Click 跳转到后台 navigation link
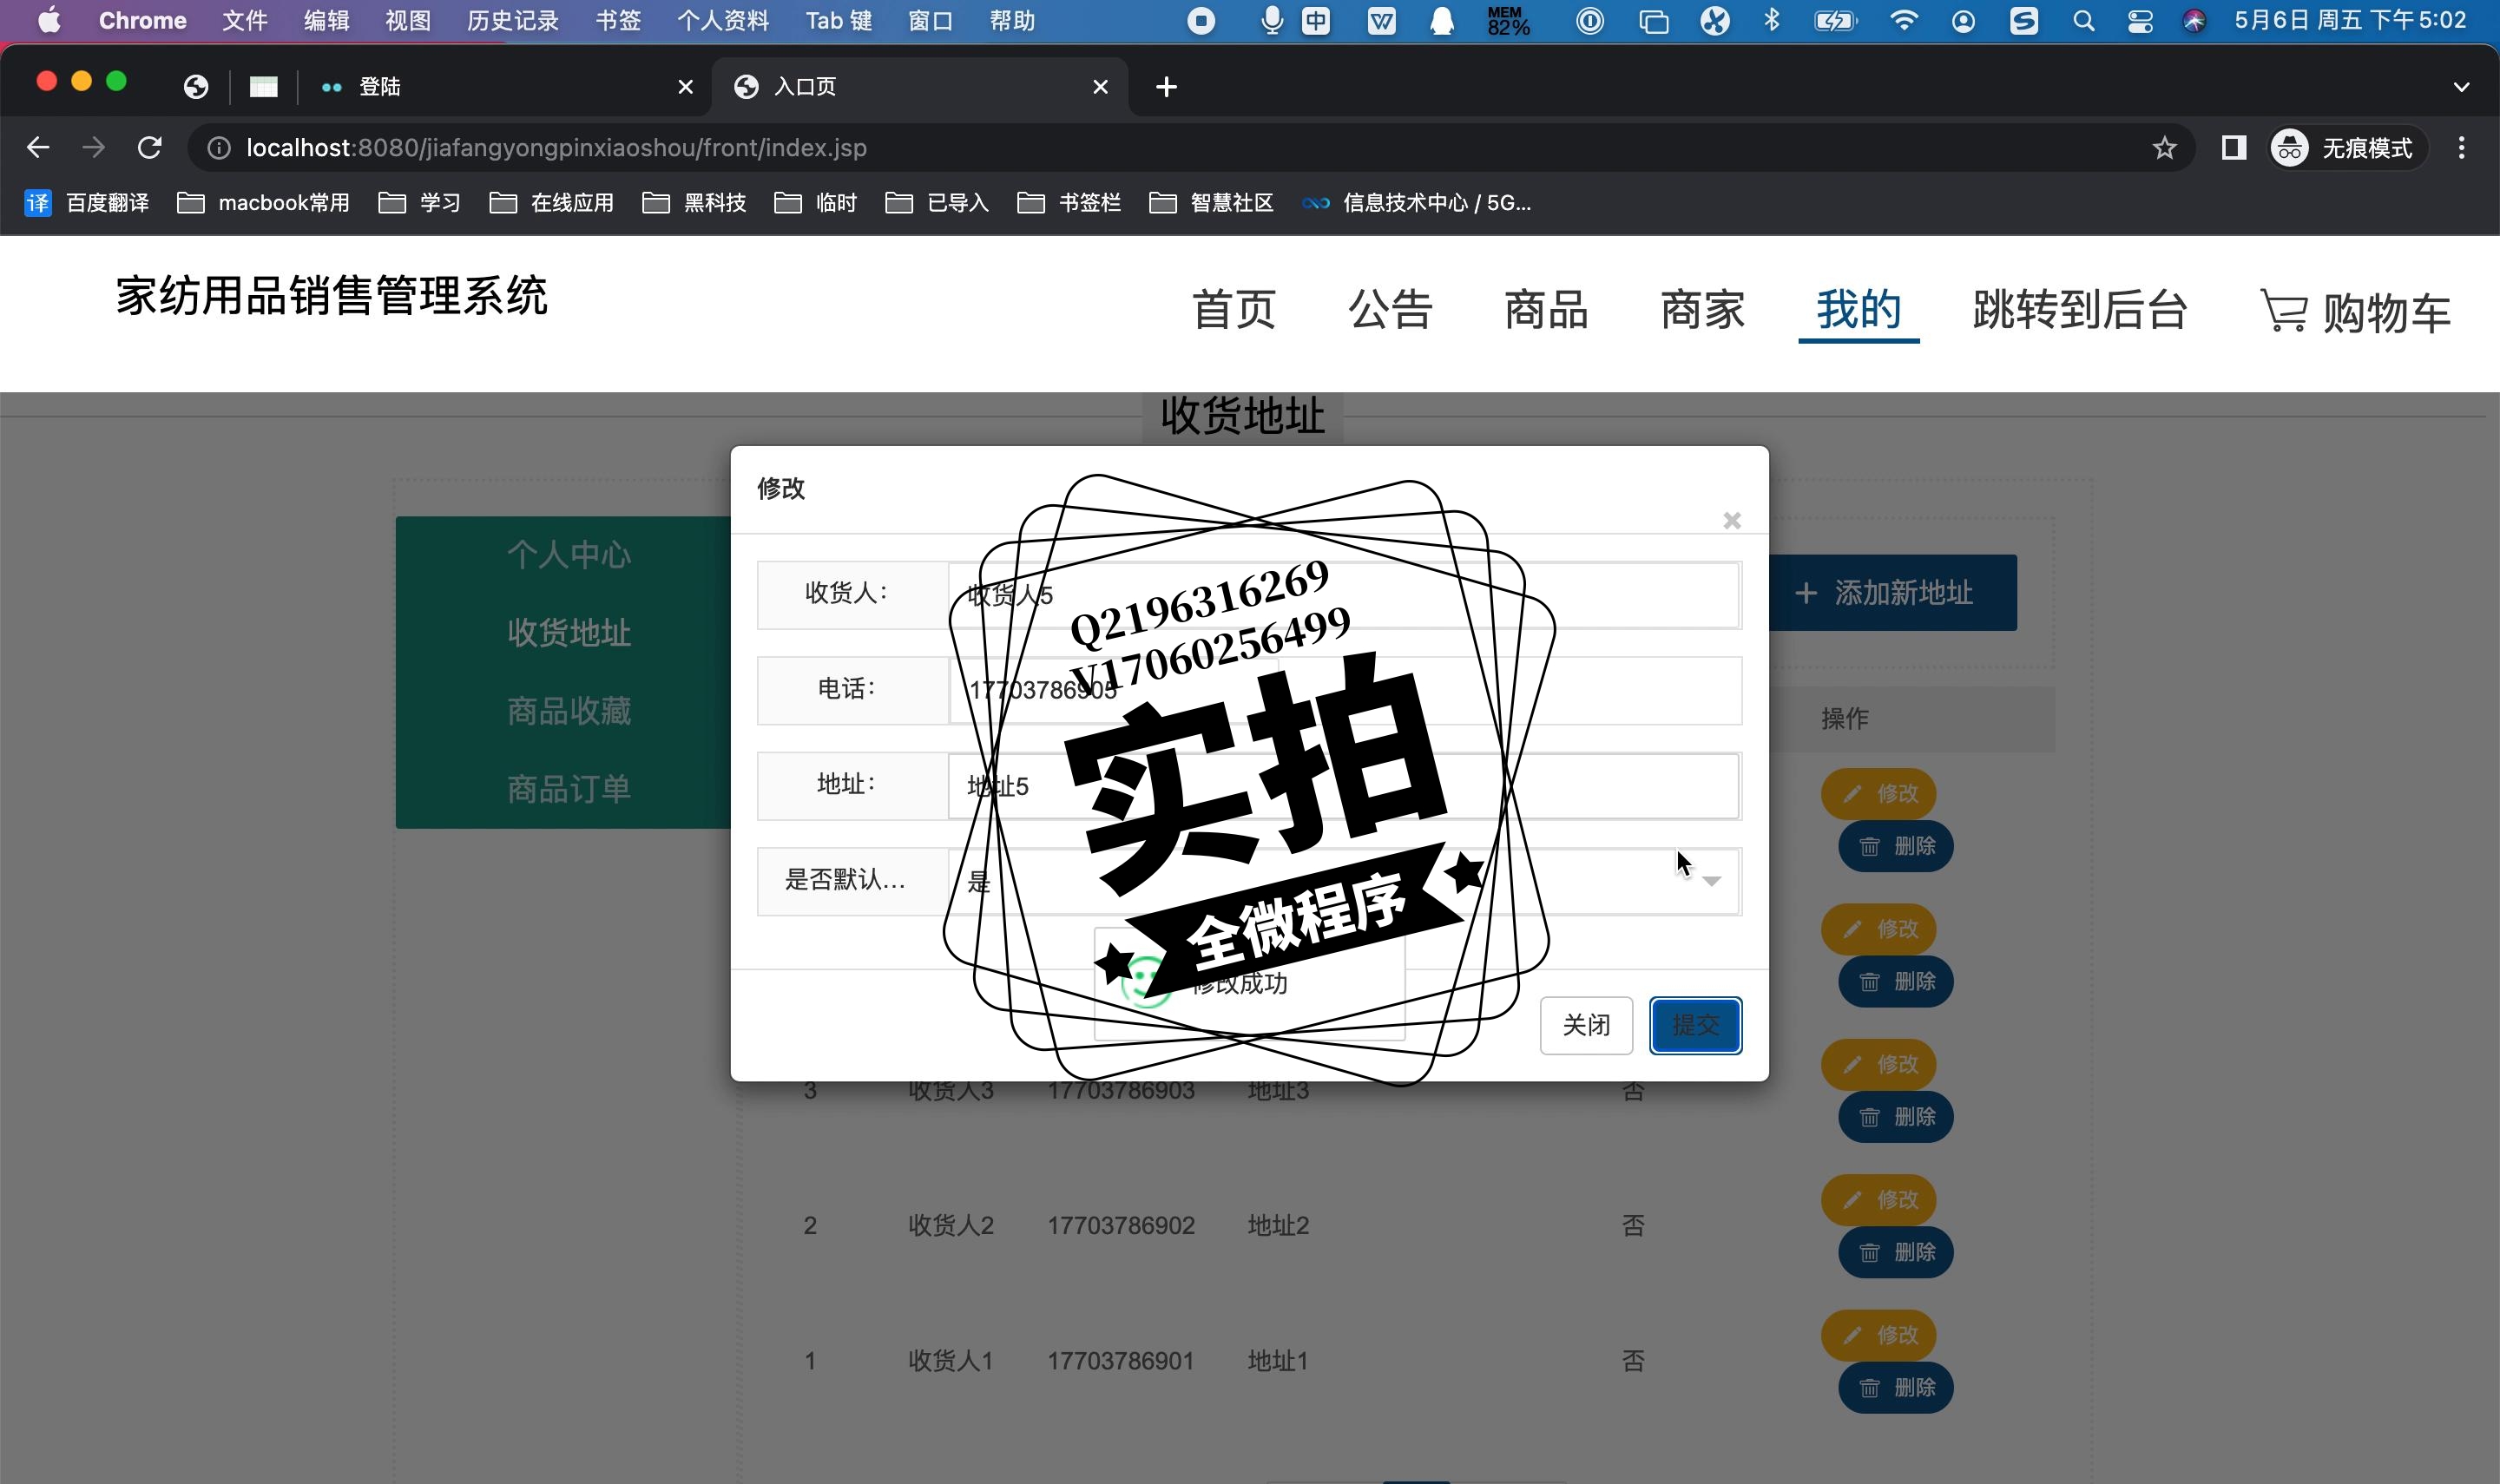 (x=2080, y=310)
